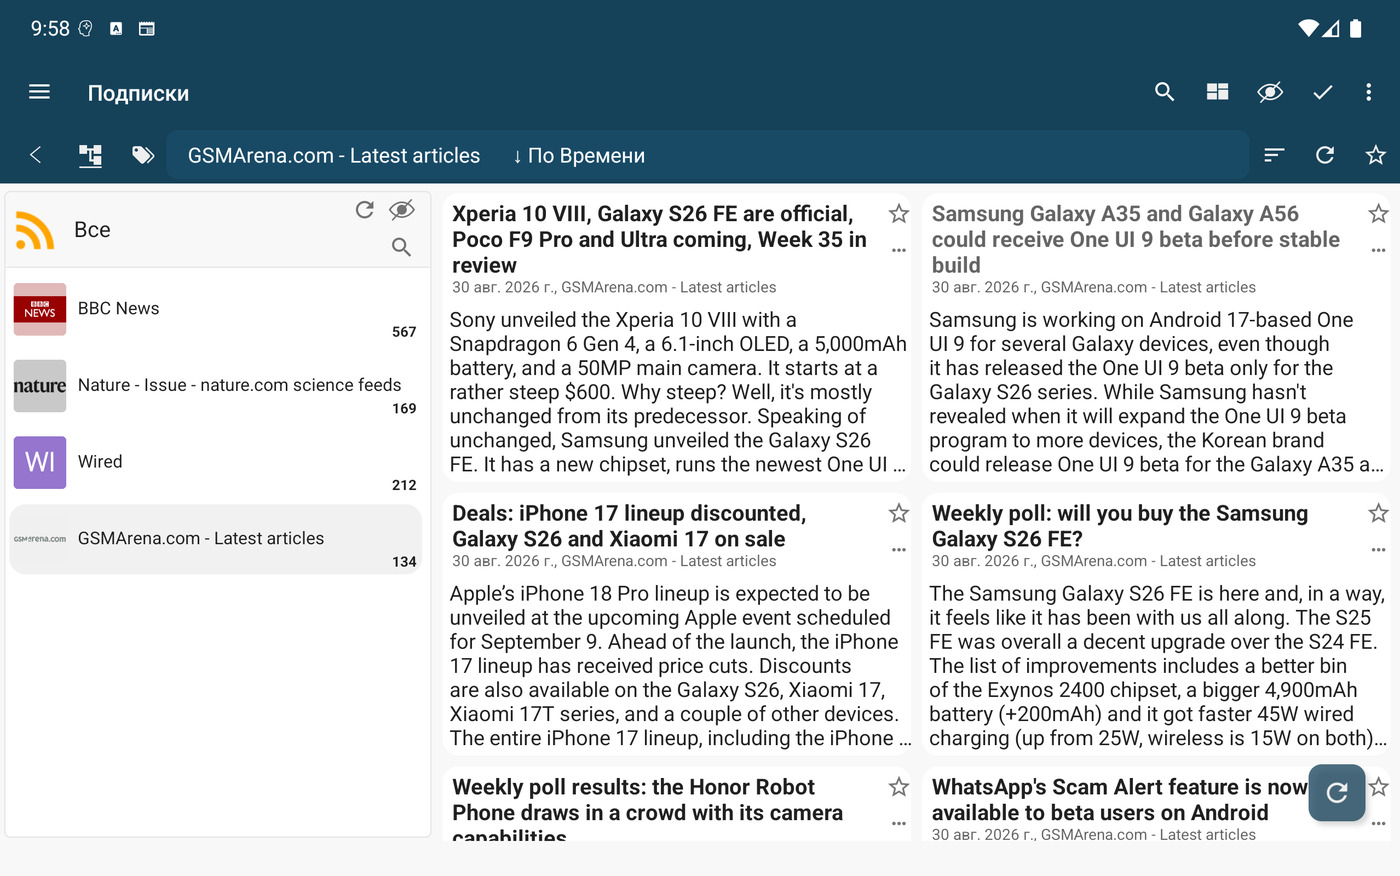Open the three-dot overflow menu
The image size is (1400, 876).
point(1368,92)
